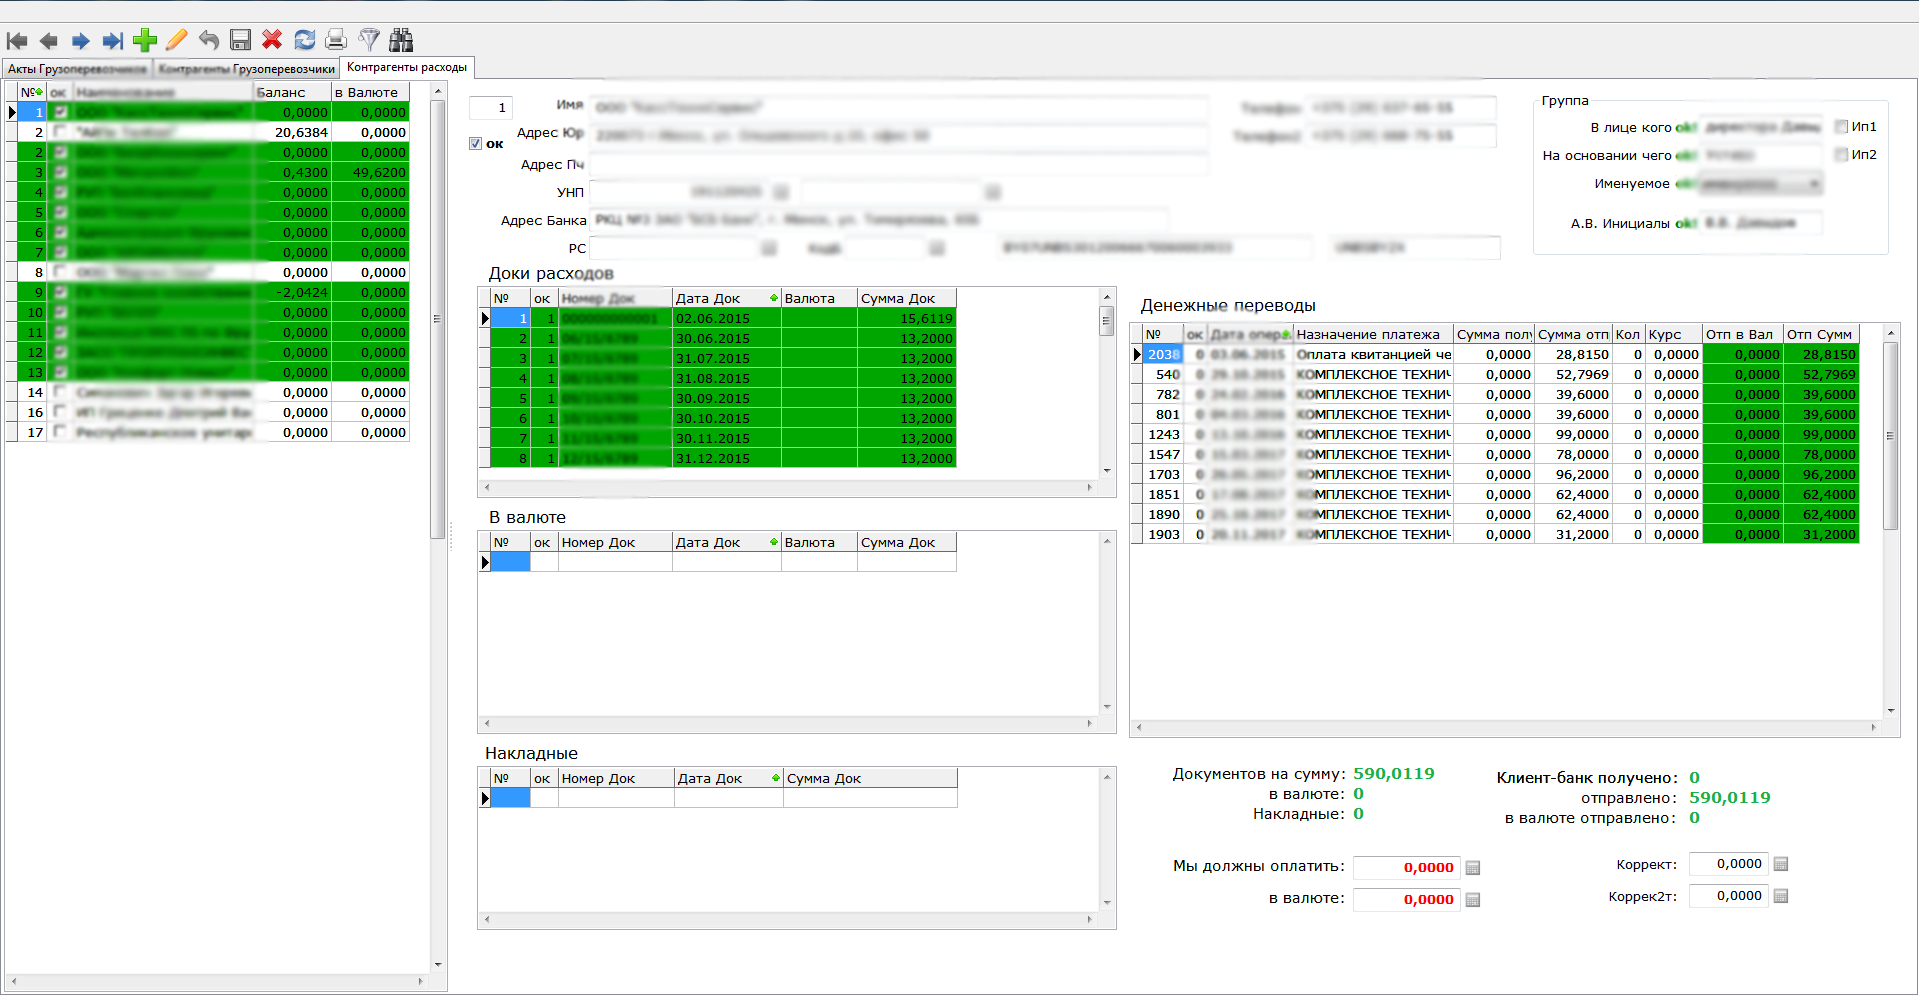This screenshot has width=1919, height=996.
Task: Print using the printer icon
Action: click(x=336, y=40)
